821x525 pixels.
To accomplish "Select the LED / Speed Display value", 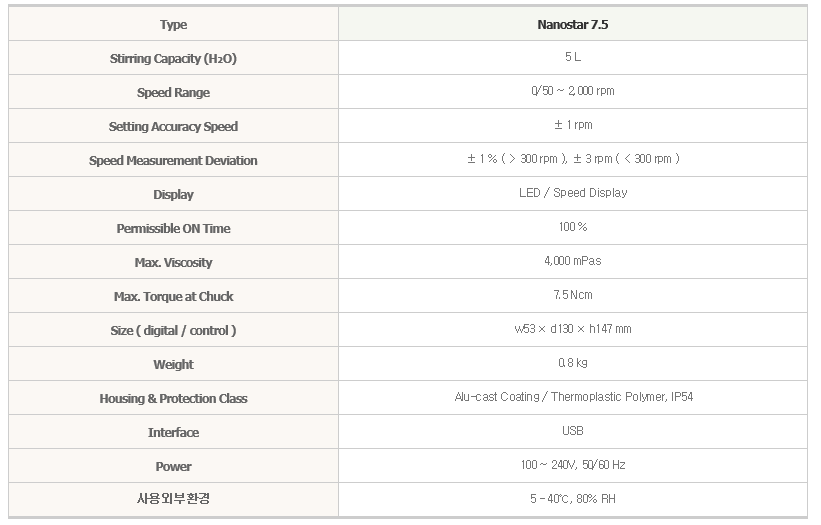I will point(573,193).
